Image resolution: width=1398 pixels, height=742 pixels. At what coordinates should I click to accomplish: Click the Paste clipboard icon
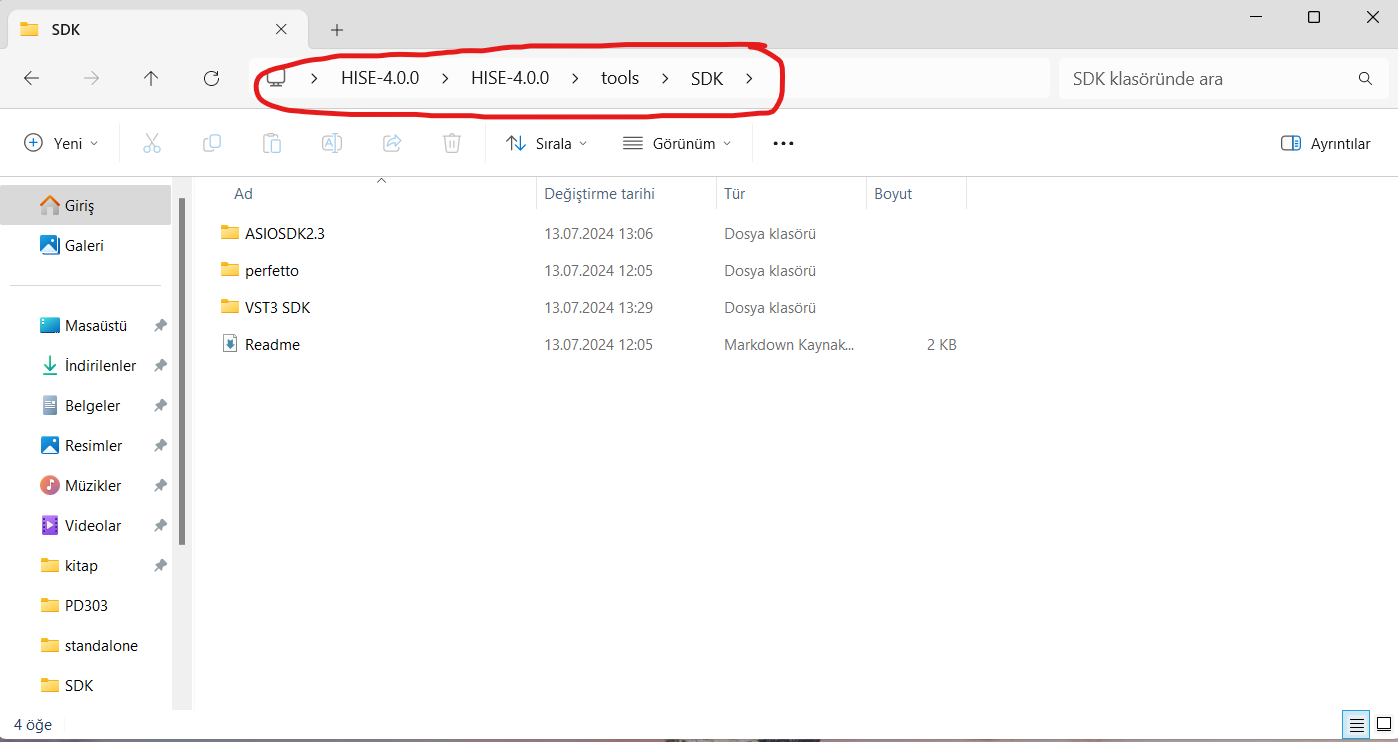(x=272, y=143)
